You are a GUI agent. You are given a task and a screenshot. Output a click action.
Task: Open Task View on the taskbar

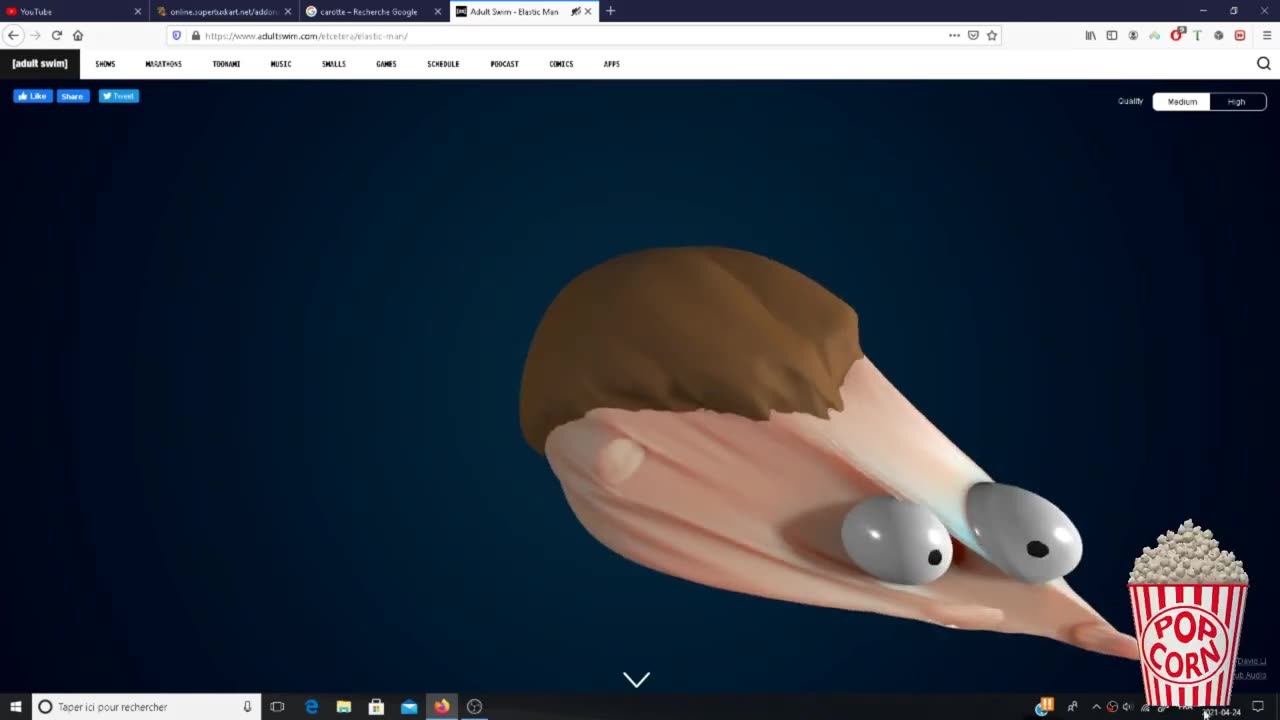(x=277, y=707)
